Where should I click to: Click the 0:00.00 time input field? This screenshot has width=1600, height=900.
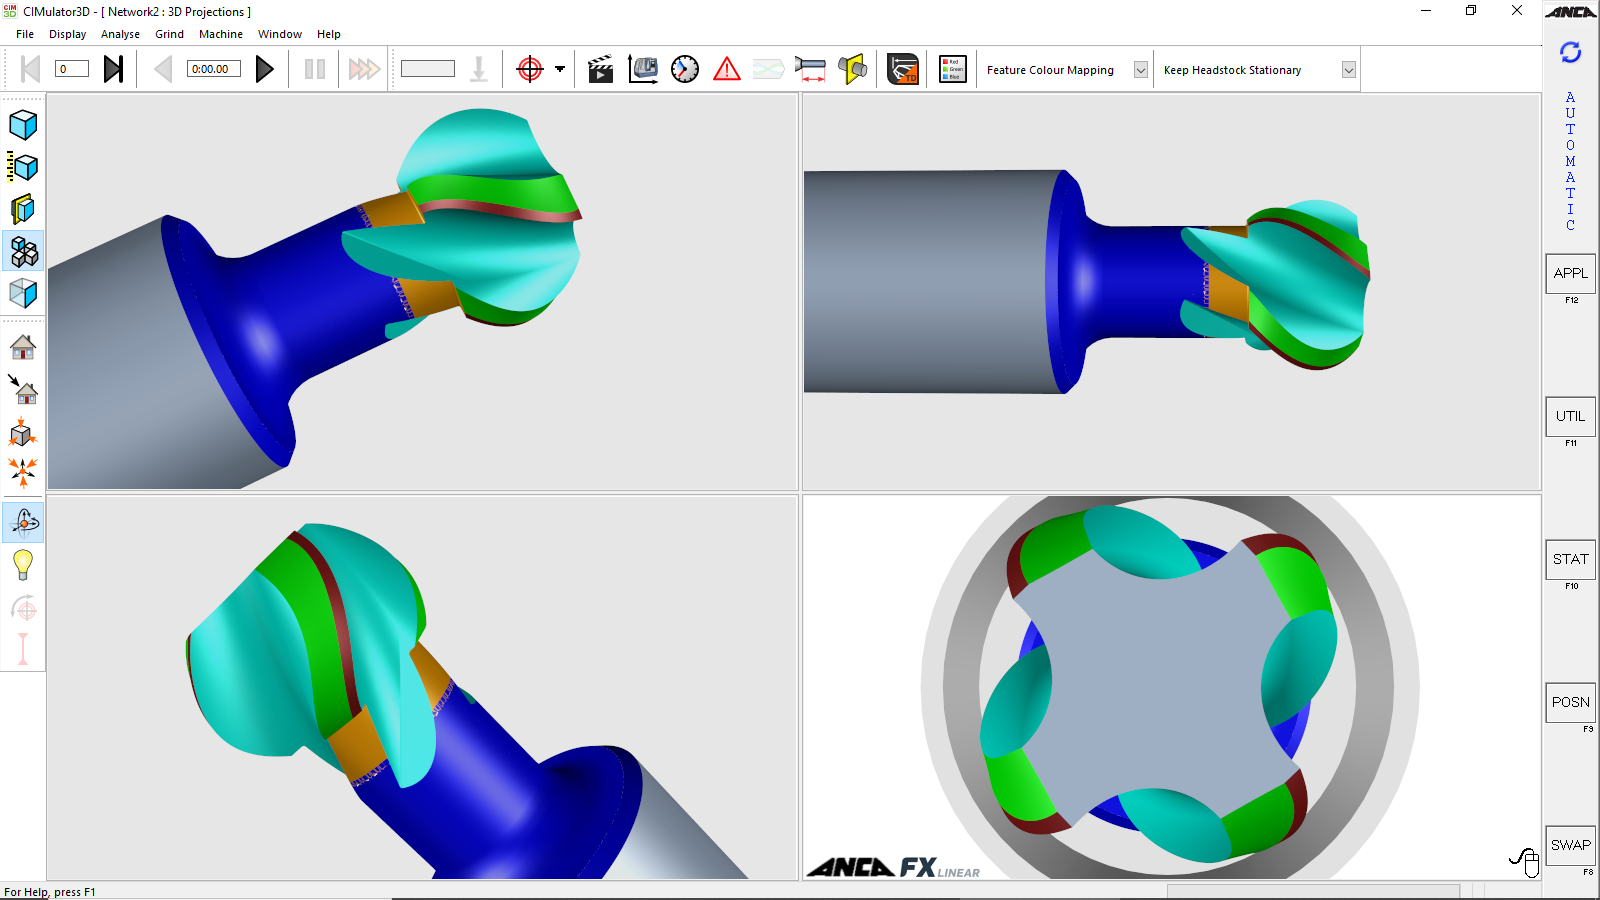pyautogui.click(x=213, y=69)
